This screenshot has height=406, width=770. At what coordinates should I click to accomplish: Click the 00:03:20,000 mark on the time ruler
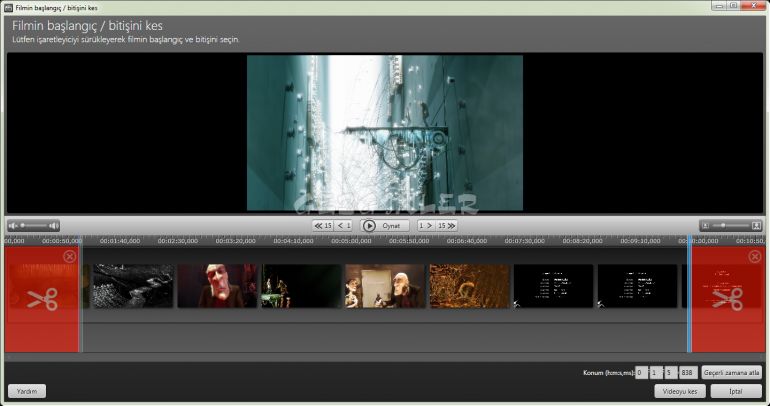click(235, 241)
